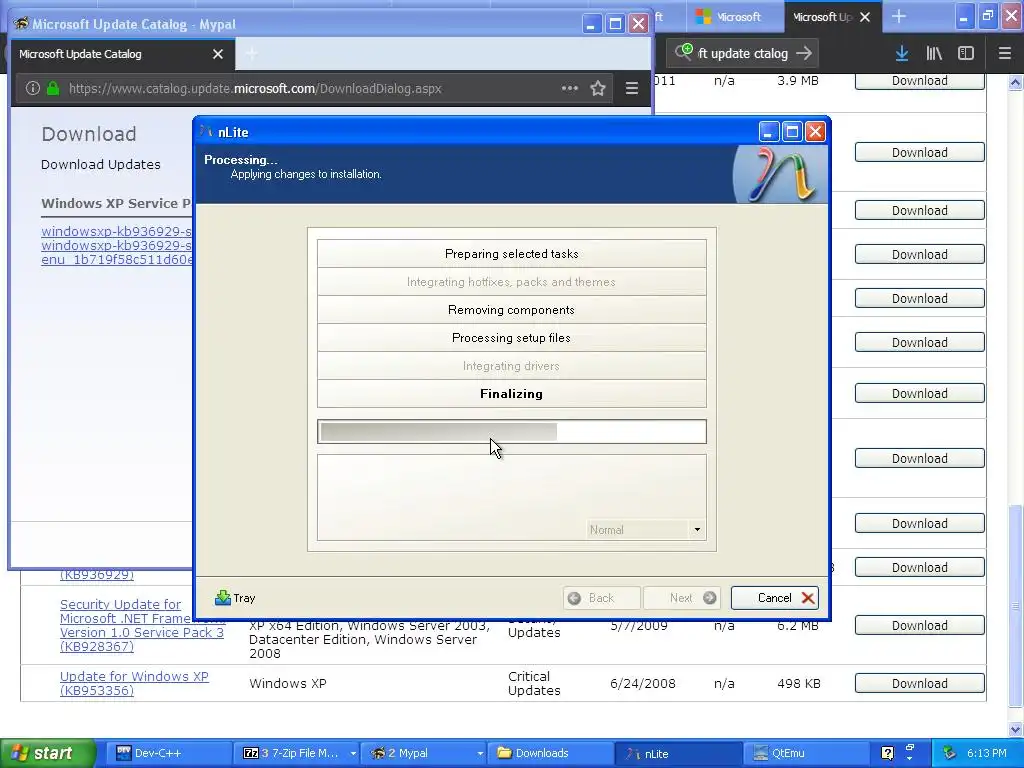The width and height of the screenshot is (1024, 768).
Task: Click the Back button in nLite
Action: [x=601, y=598]
